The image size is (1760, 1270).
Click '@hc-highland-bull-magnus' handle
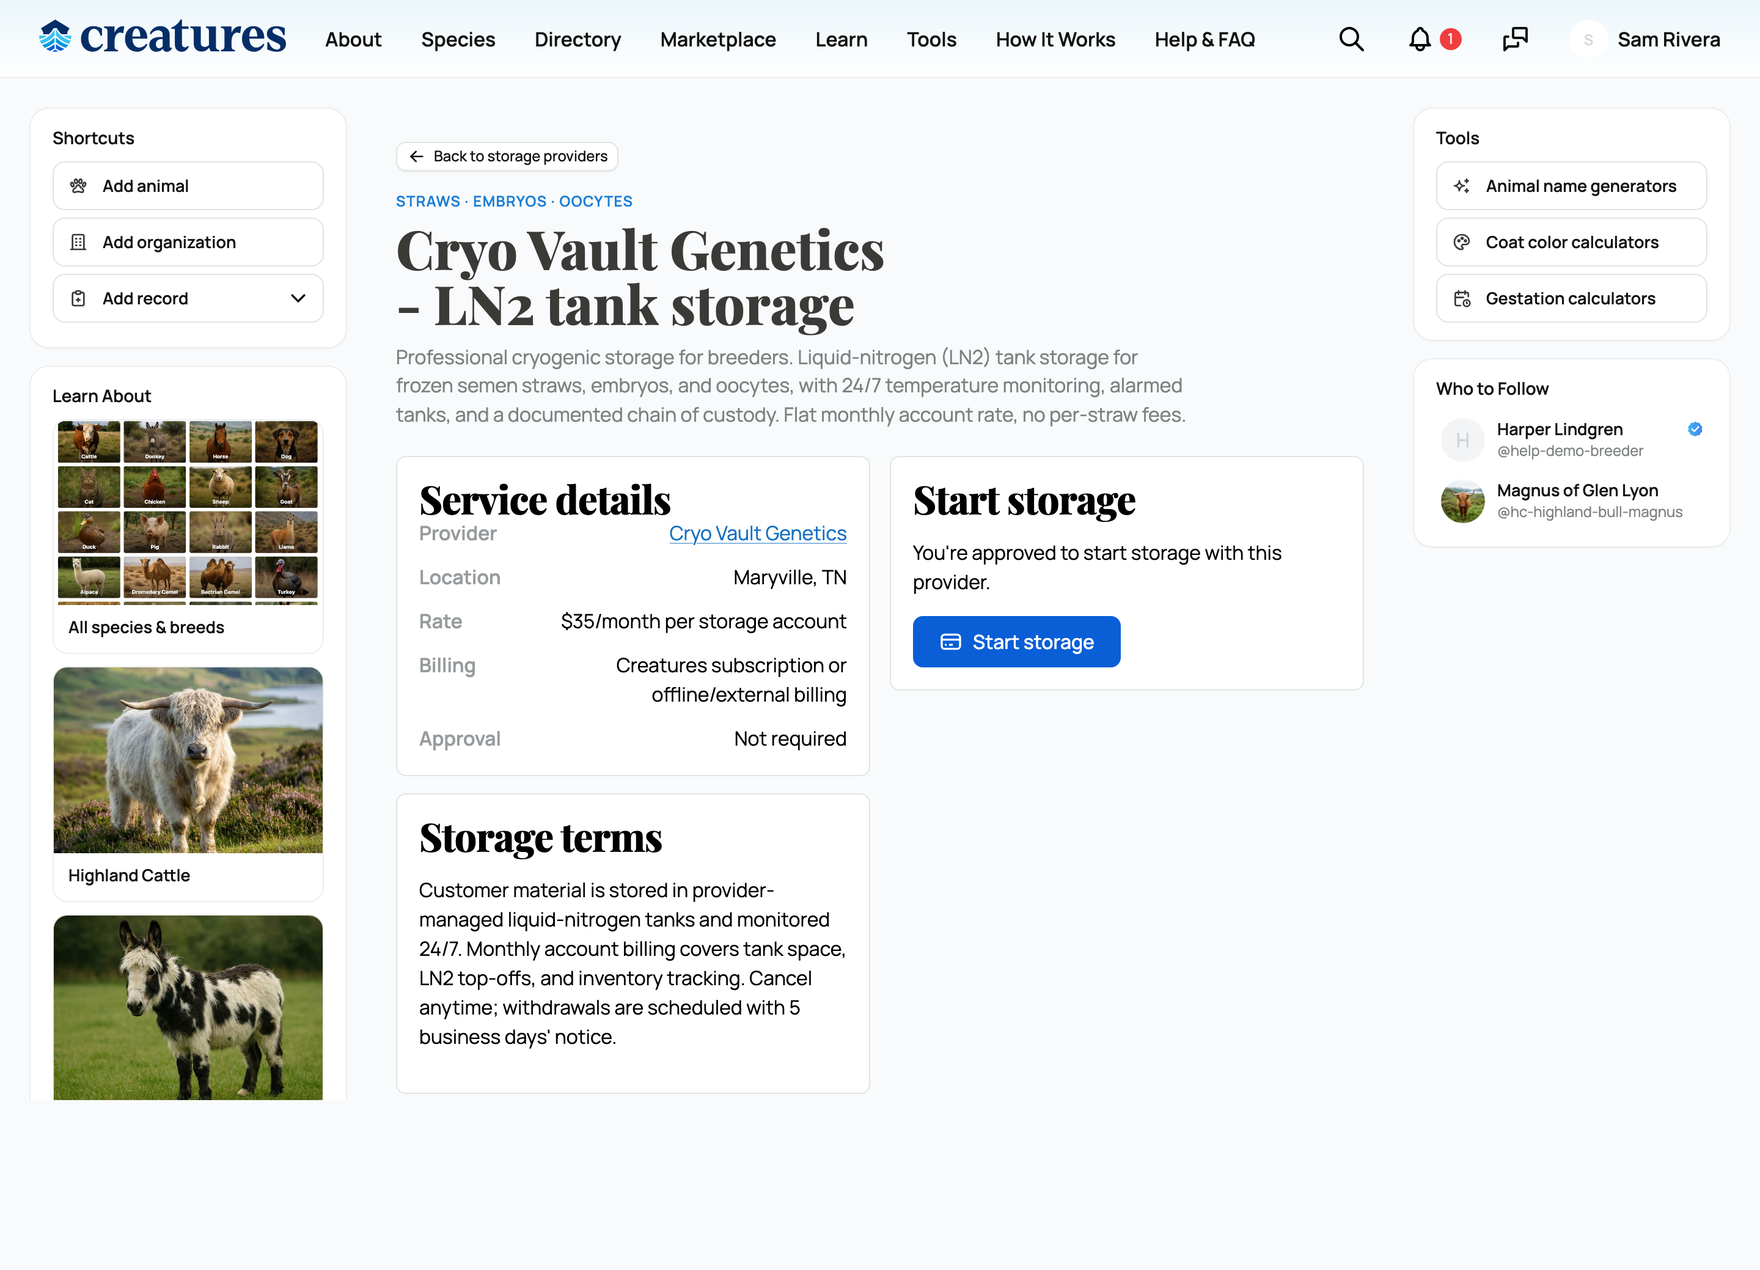(x=1589, y=512)
